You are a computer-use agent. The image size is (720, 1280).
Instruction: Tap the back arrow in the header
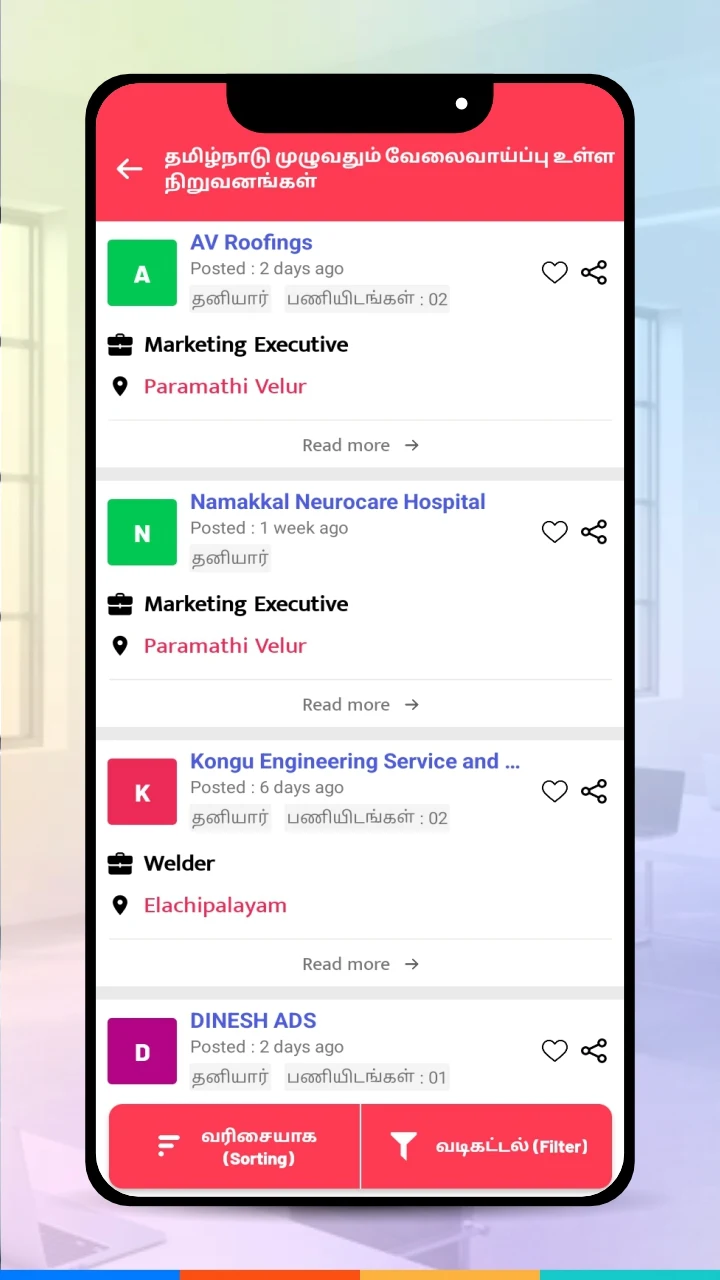(130, 169)
